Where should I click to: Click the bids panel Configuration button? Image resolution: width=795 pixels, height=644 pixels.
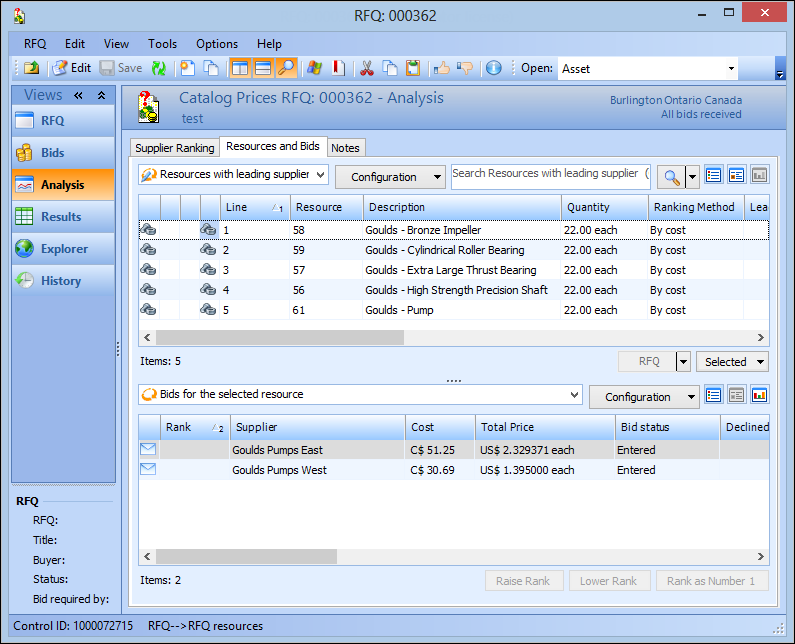pos(644,397)
